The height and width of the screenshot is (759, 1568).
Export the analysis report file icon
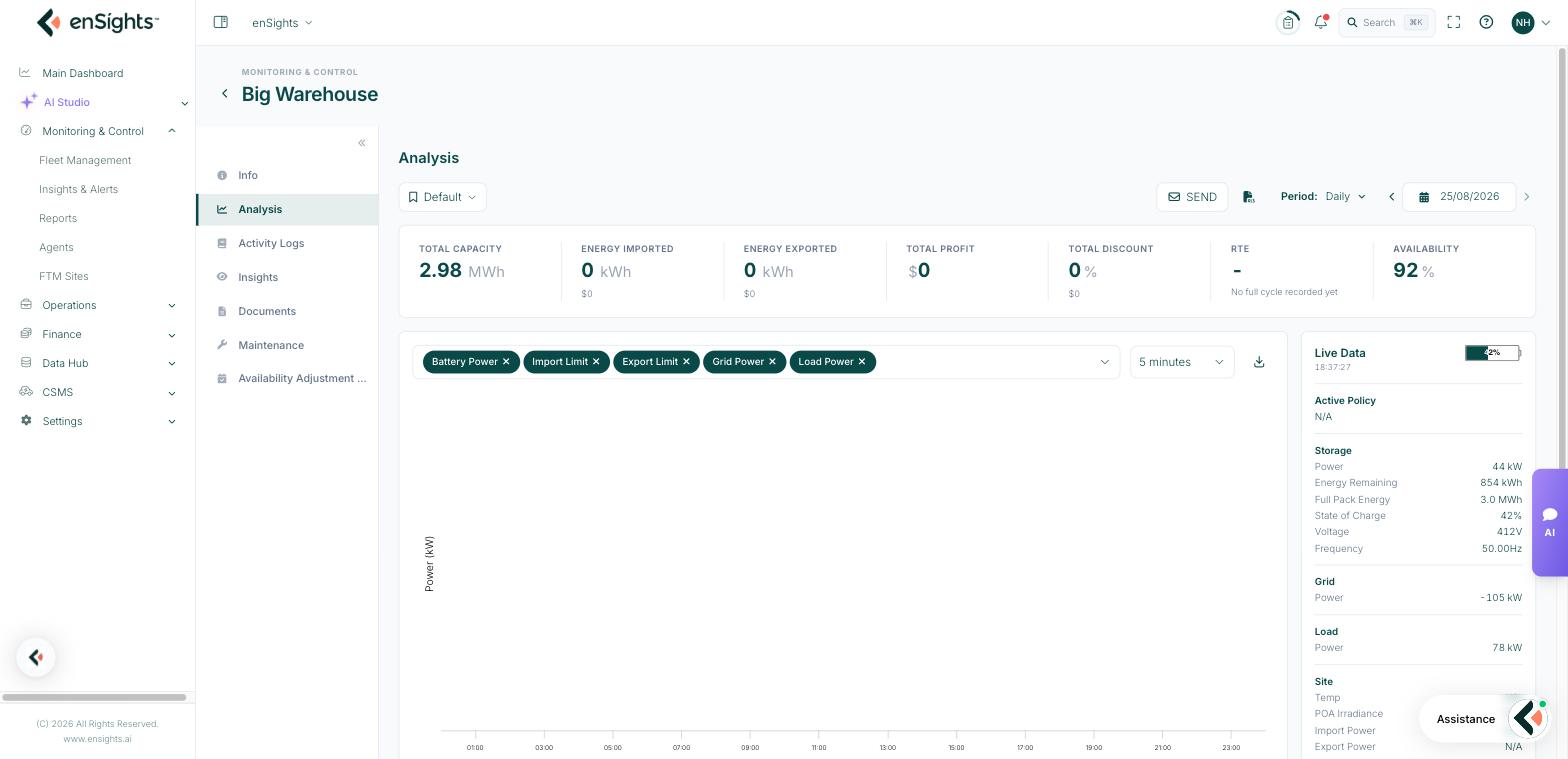(x=1249, y=197)
